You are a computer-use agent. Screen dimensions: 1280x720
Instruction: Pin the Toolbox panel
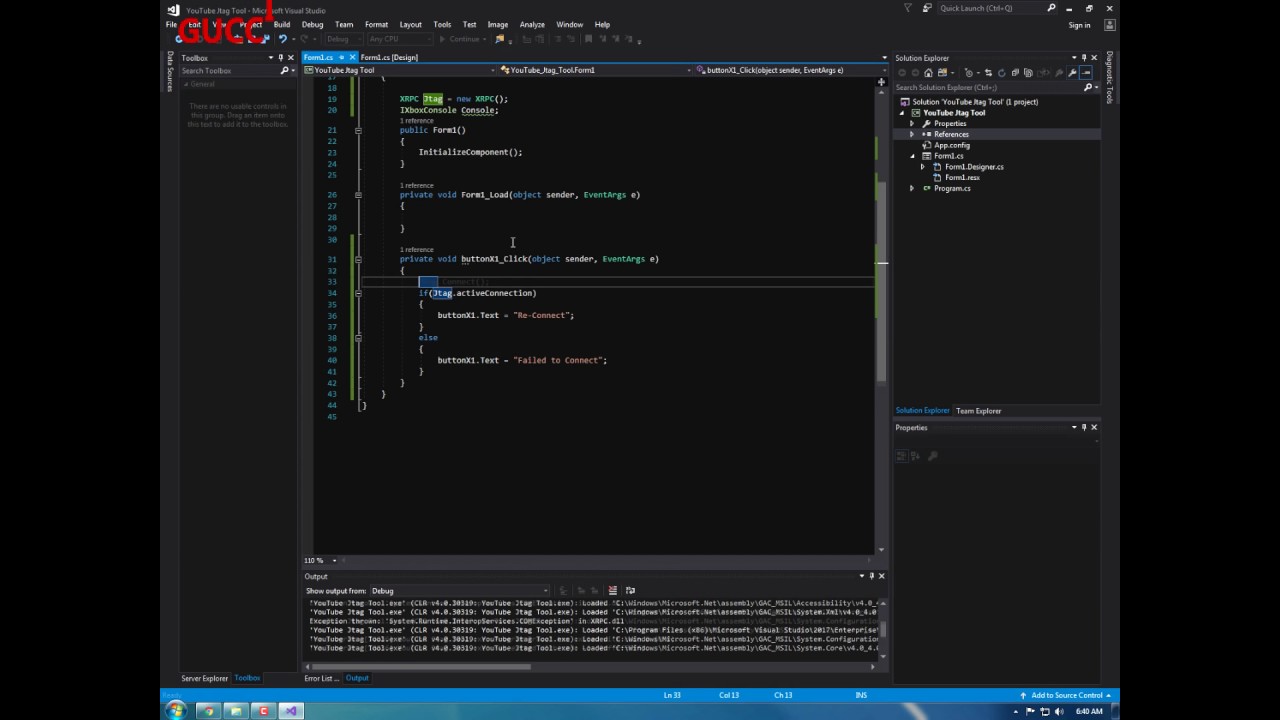pyautogui.click(x=281, y=58)
